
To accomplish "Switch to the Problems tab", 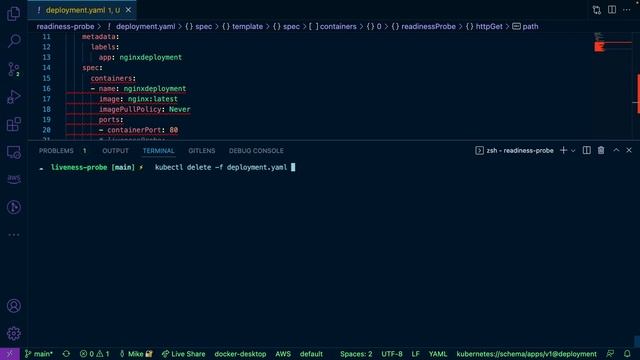I will pos(56,151).
